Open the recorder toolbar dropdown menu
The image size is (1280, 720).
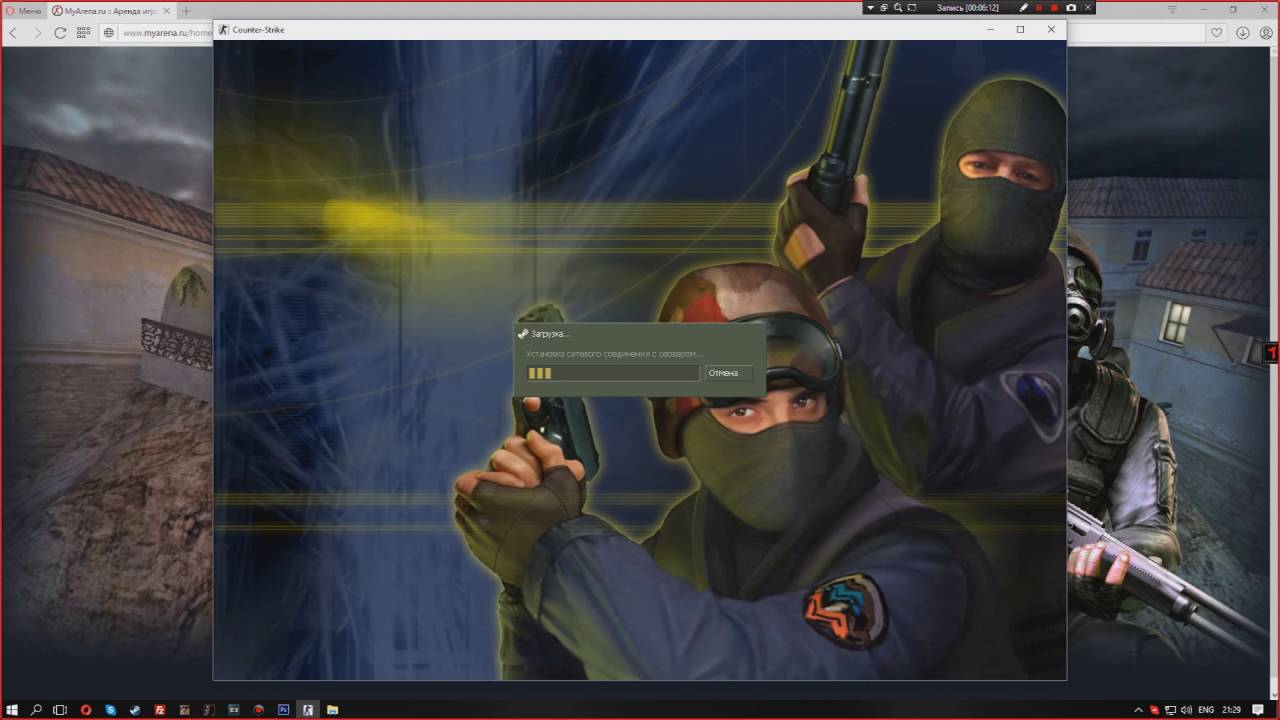pos(871,8)
